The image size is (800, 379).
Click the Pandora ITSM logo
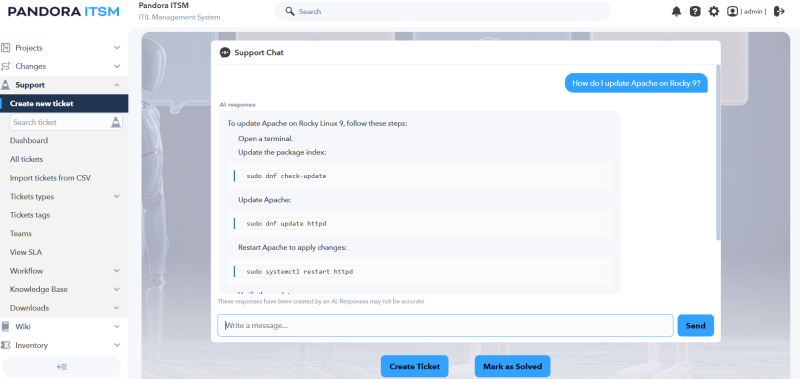pyautogui.click(x=64, y=11)
